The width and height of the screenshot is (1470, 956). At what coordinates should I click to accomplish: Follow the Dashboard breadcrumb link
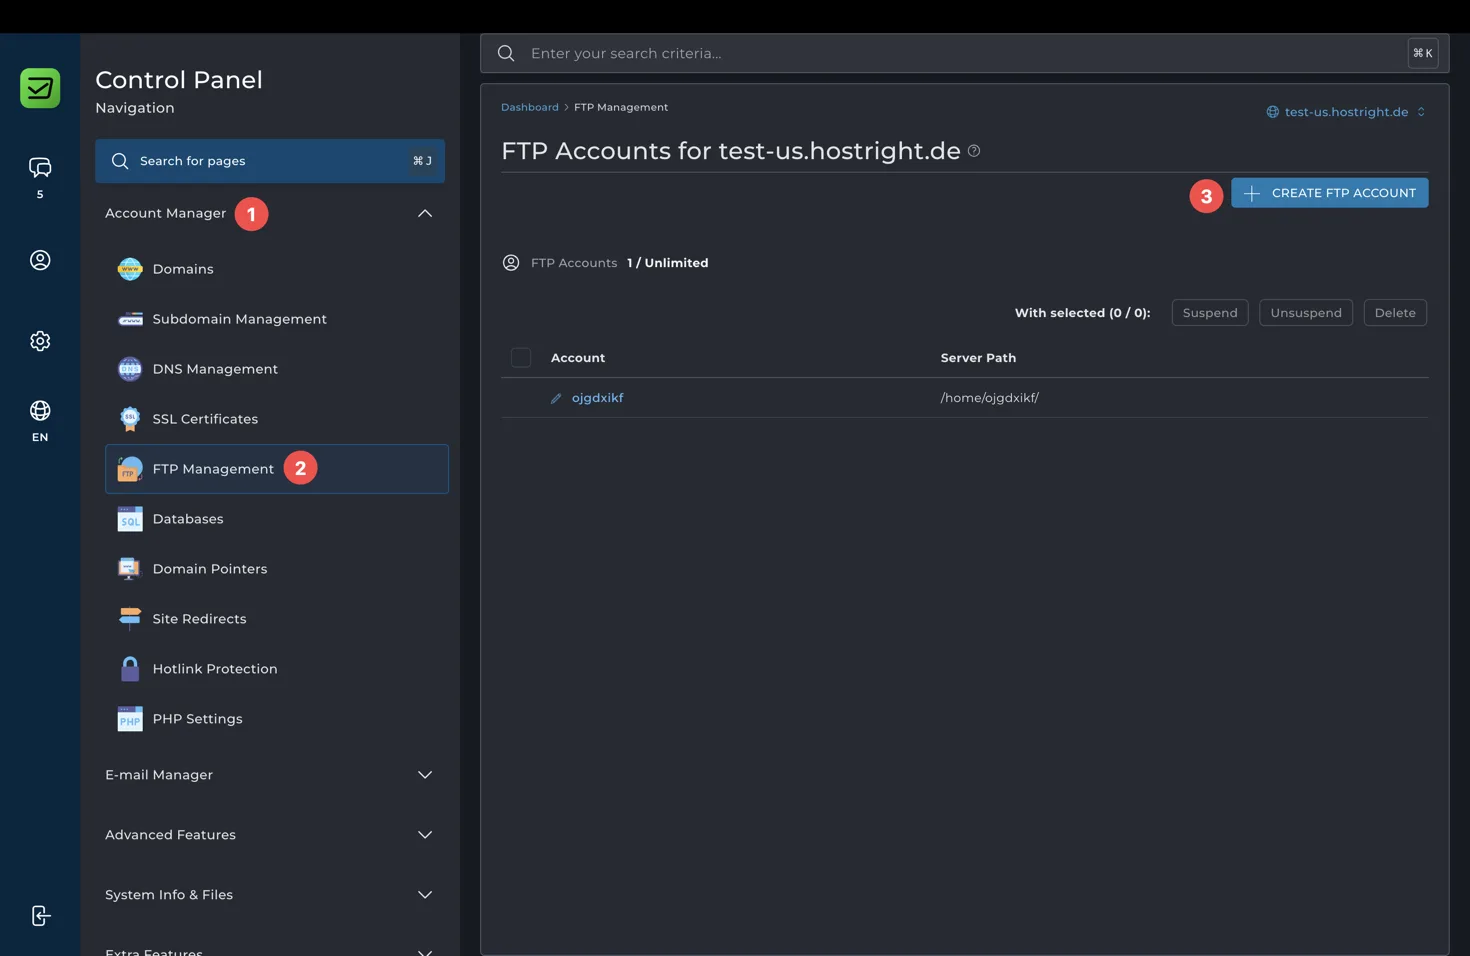530,107
